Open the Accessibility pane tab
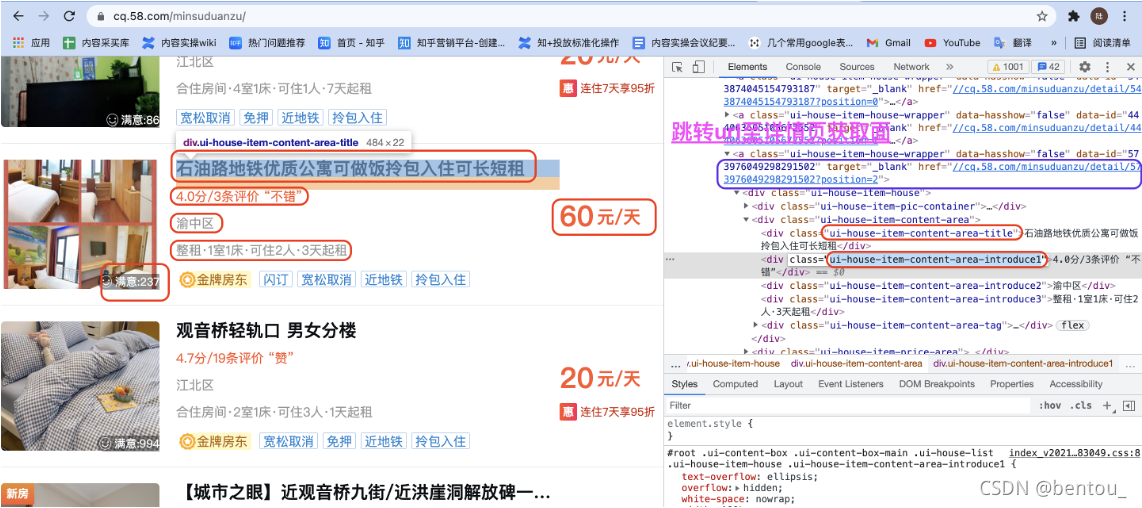This screenshot has height=508, width=1142. (x=1076, y=384)
